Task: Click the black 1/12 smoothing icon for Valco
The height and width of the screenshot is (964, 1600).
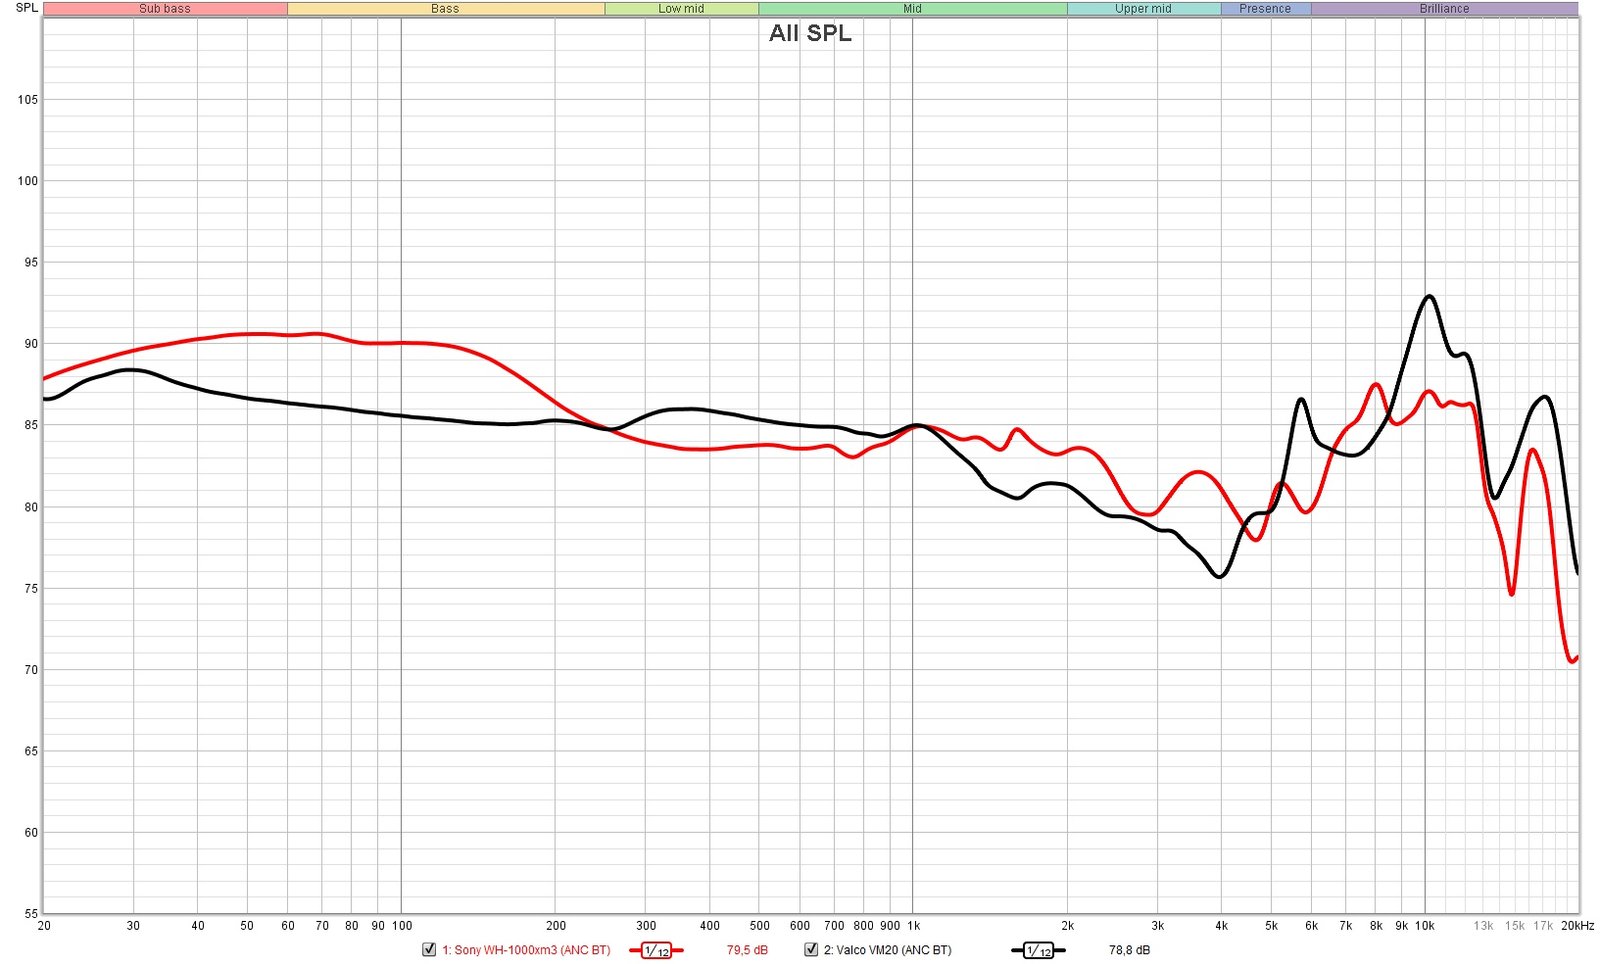Action: [x=1038, y=950]
